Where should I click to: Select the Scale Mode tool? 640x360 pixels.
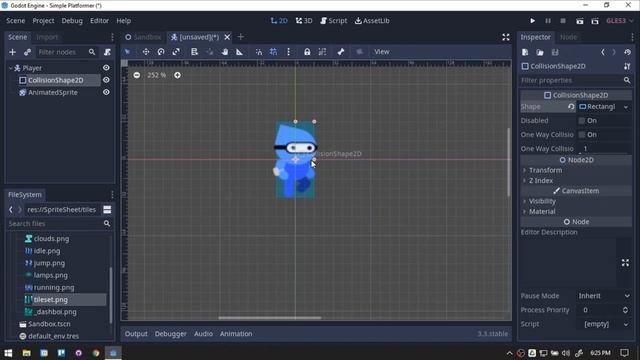pyautogui.click(x=176, y=52)
